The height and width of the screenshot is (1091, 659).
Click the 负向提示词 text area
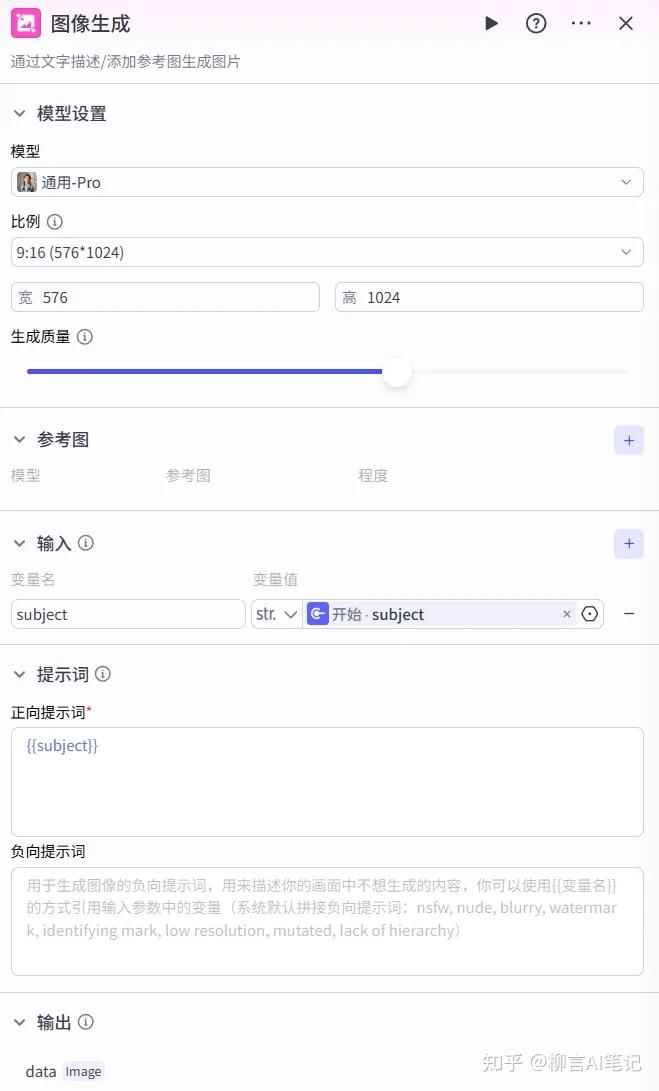click(x=327, y=921)
